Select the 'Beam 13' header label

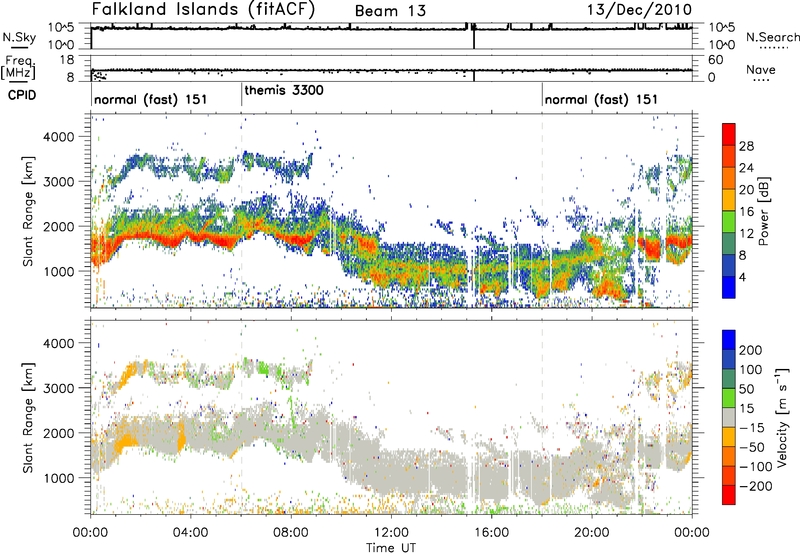(x=390, y=11)
